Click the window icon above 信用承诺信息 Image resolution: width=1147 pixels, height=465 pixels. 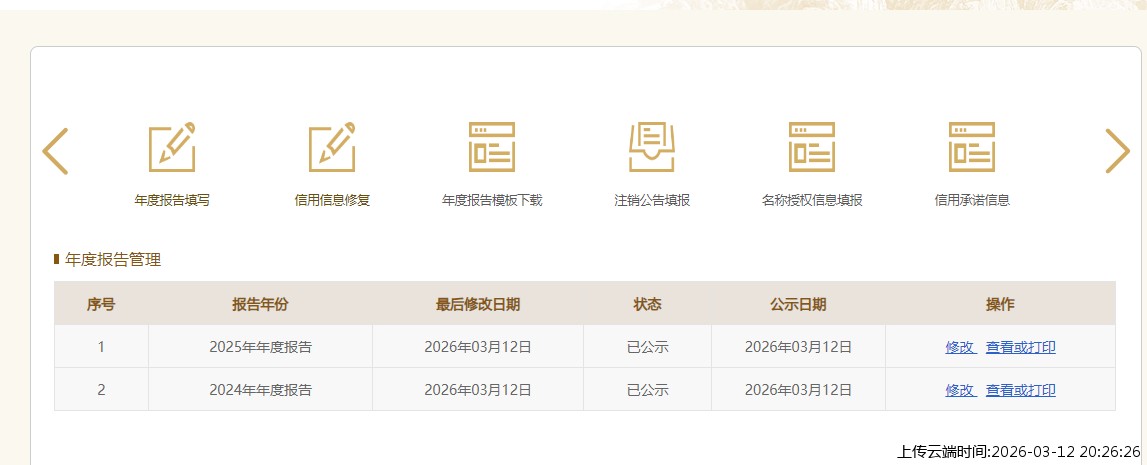click(972, 147)
